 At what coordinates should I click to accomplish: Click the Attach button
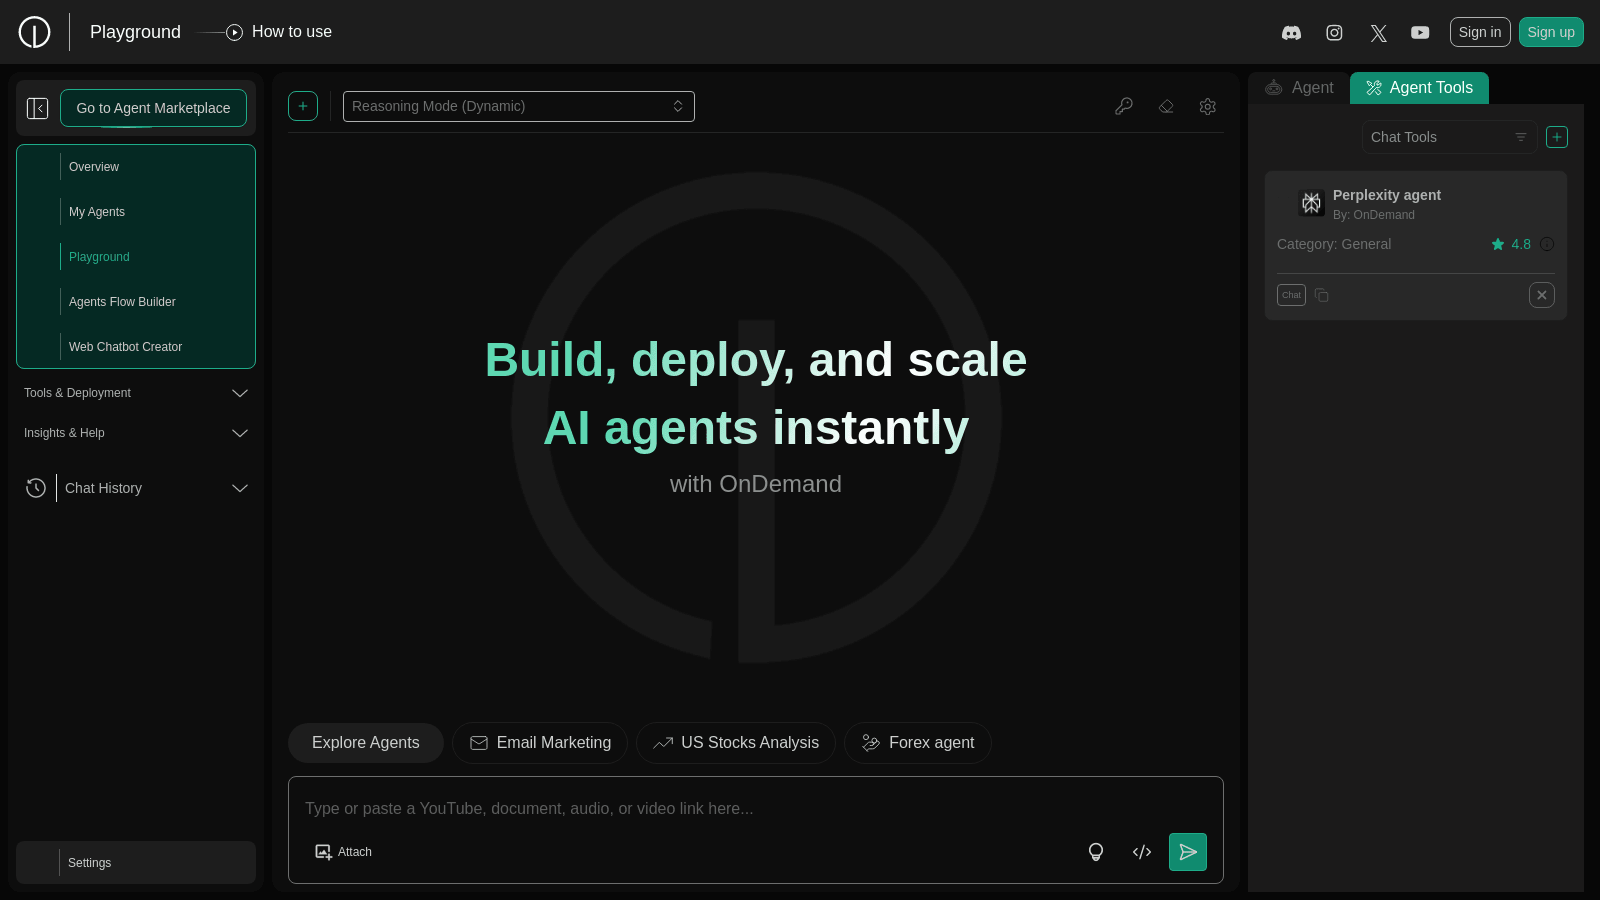tap(343, 852)
